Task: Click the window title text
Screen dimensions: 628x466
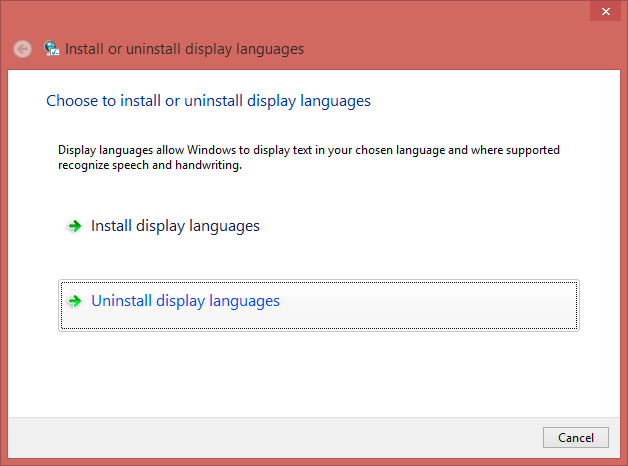Action: 184,49
